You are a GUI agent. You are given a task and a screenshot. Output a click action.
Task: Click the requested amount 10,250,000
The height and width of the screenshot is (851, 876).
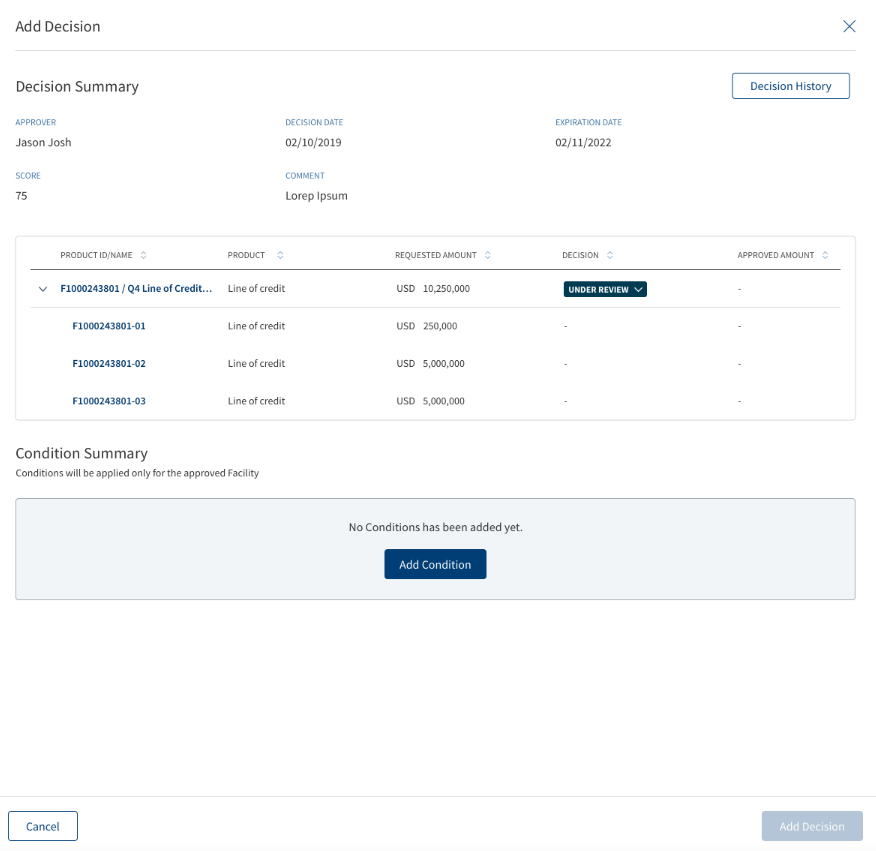(x=446, y=288)
